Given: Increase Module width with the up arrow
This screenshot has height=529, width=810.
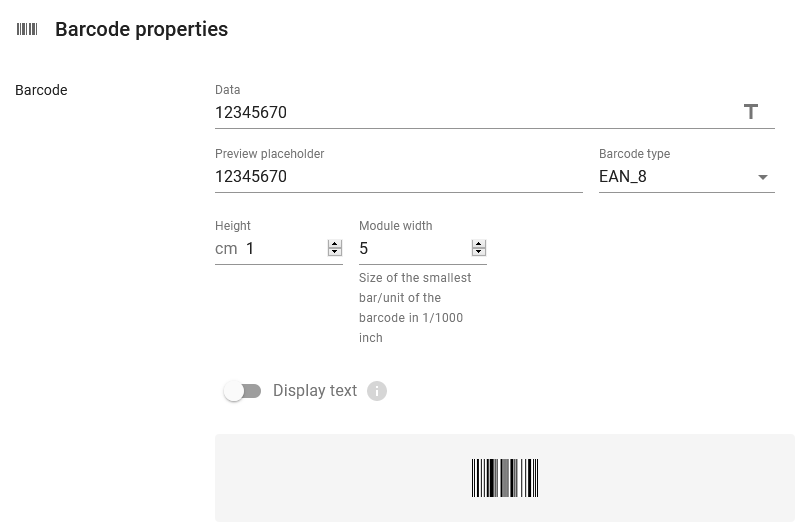Looking at the screenshot, I should (479, 244).
